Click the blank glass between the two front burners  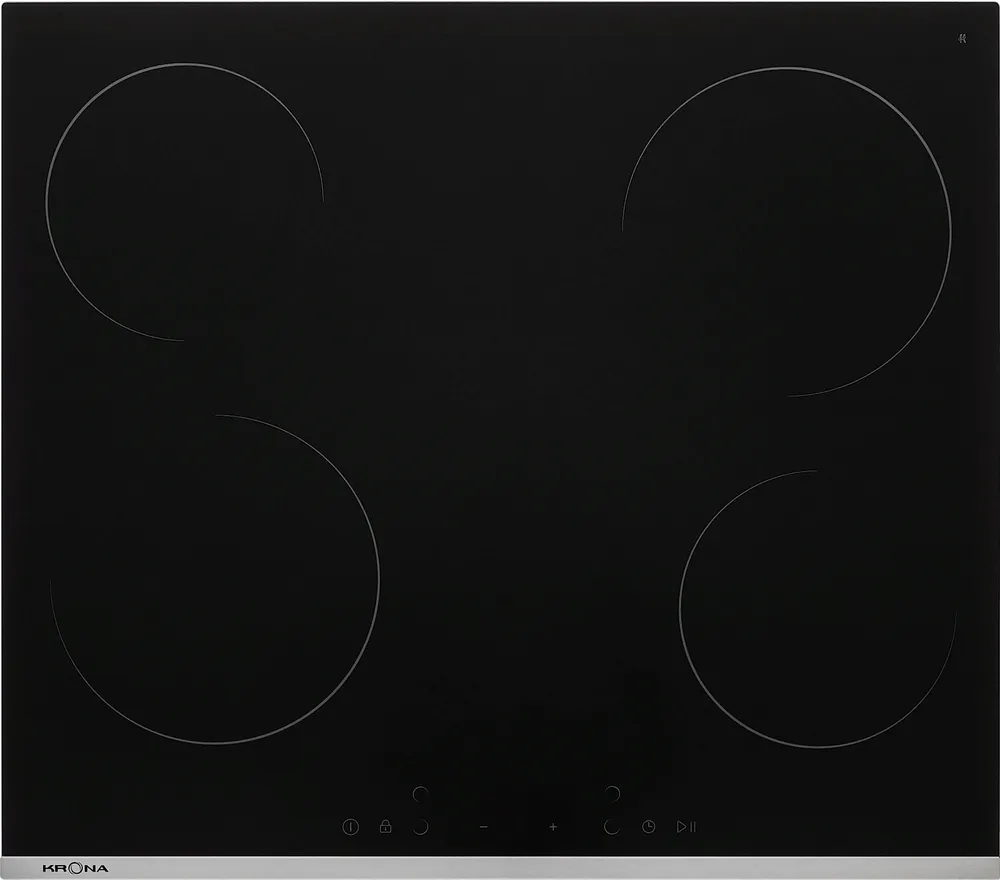(528, 600)
